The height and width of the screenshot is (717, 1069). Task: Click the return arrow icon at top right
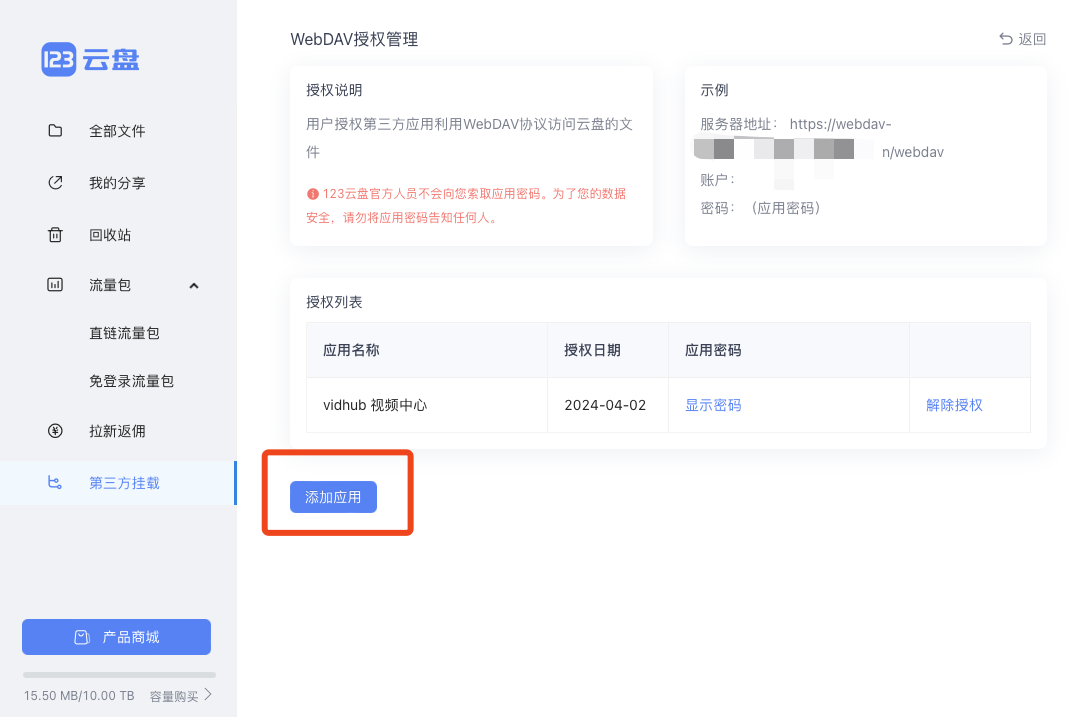1006,39
